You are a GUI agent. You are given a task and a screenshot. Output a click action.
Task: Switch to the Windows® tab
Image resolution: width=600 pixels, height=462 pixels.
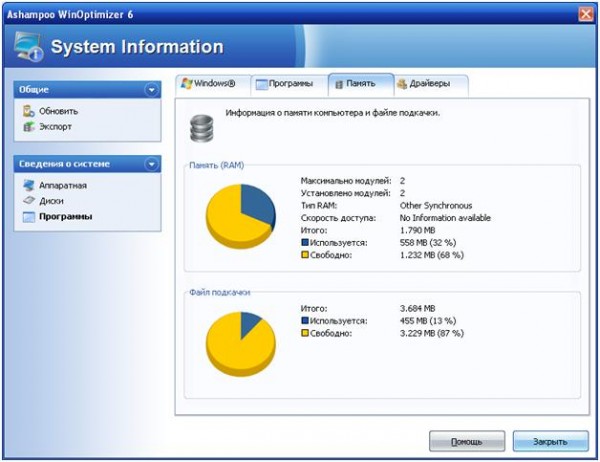coord(213,84)
